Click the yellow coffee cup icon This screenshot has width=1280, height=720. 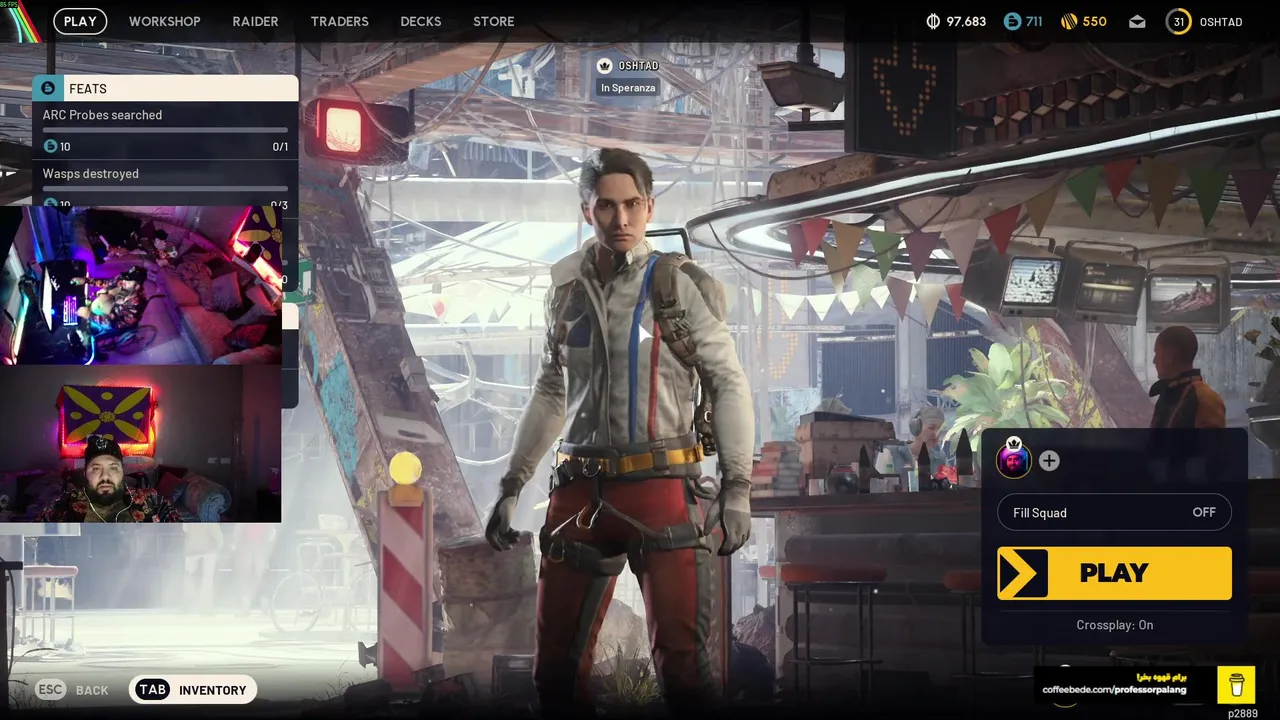coord(1236,685)
